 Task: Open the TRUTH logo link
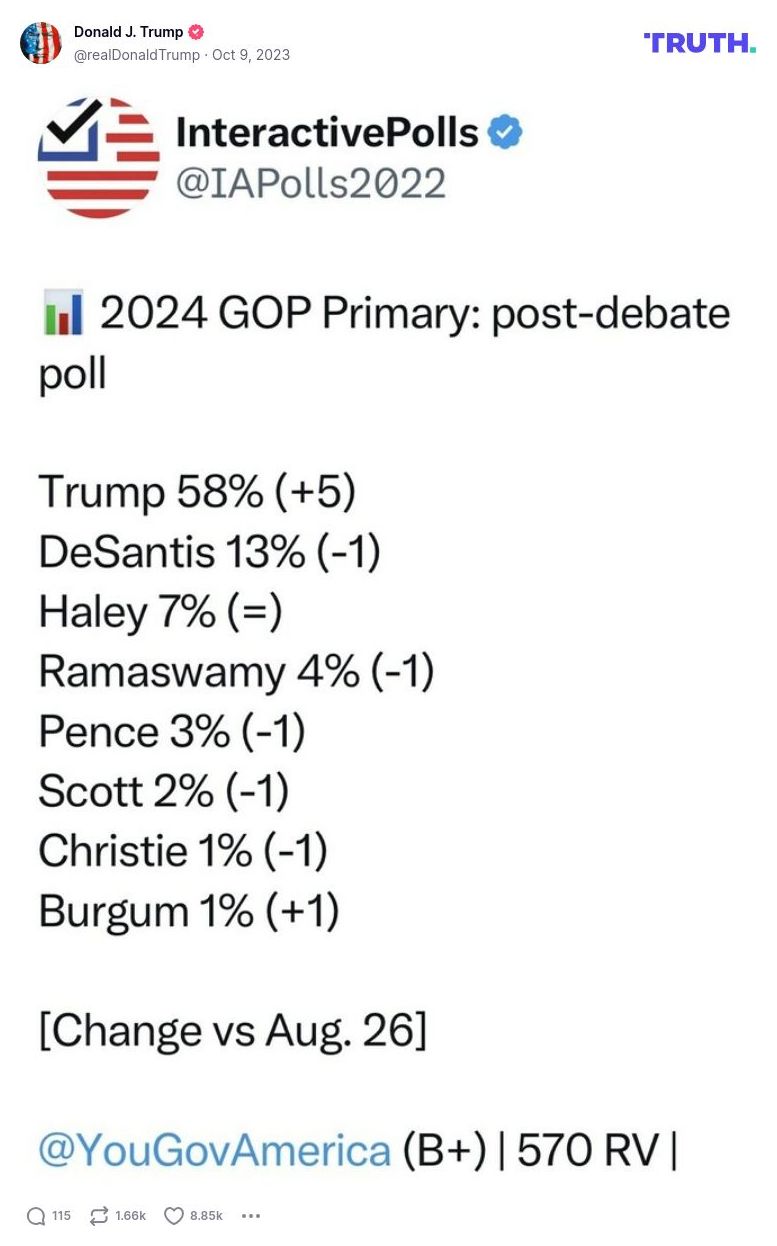[x=699, y=43]
